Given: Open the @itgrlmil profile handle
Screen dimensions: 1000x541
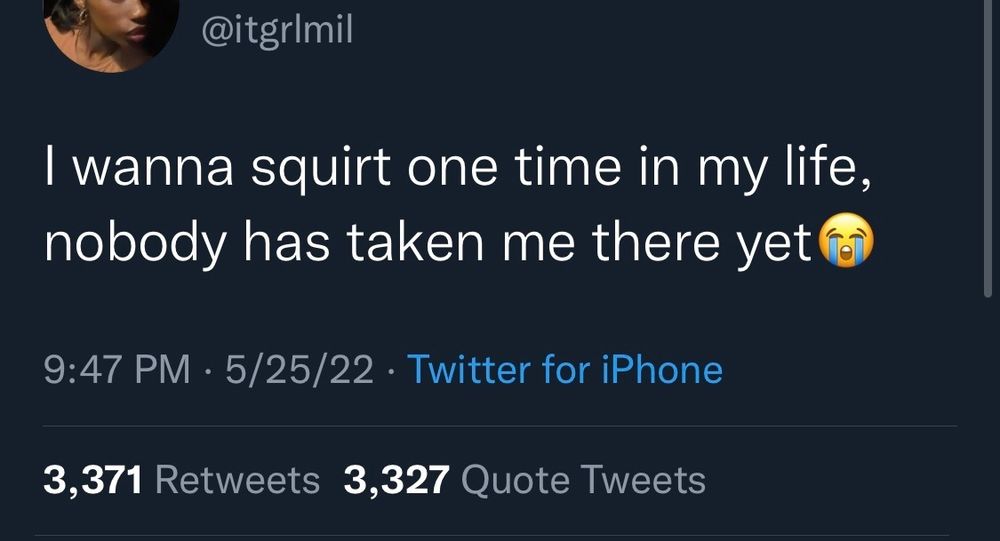Looking at the screenshot, I should (x=277, y=29).
